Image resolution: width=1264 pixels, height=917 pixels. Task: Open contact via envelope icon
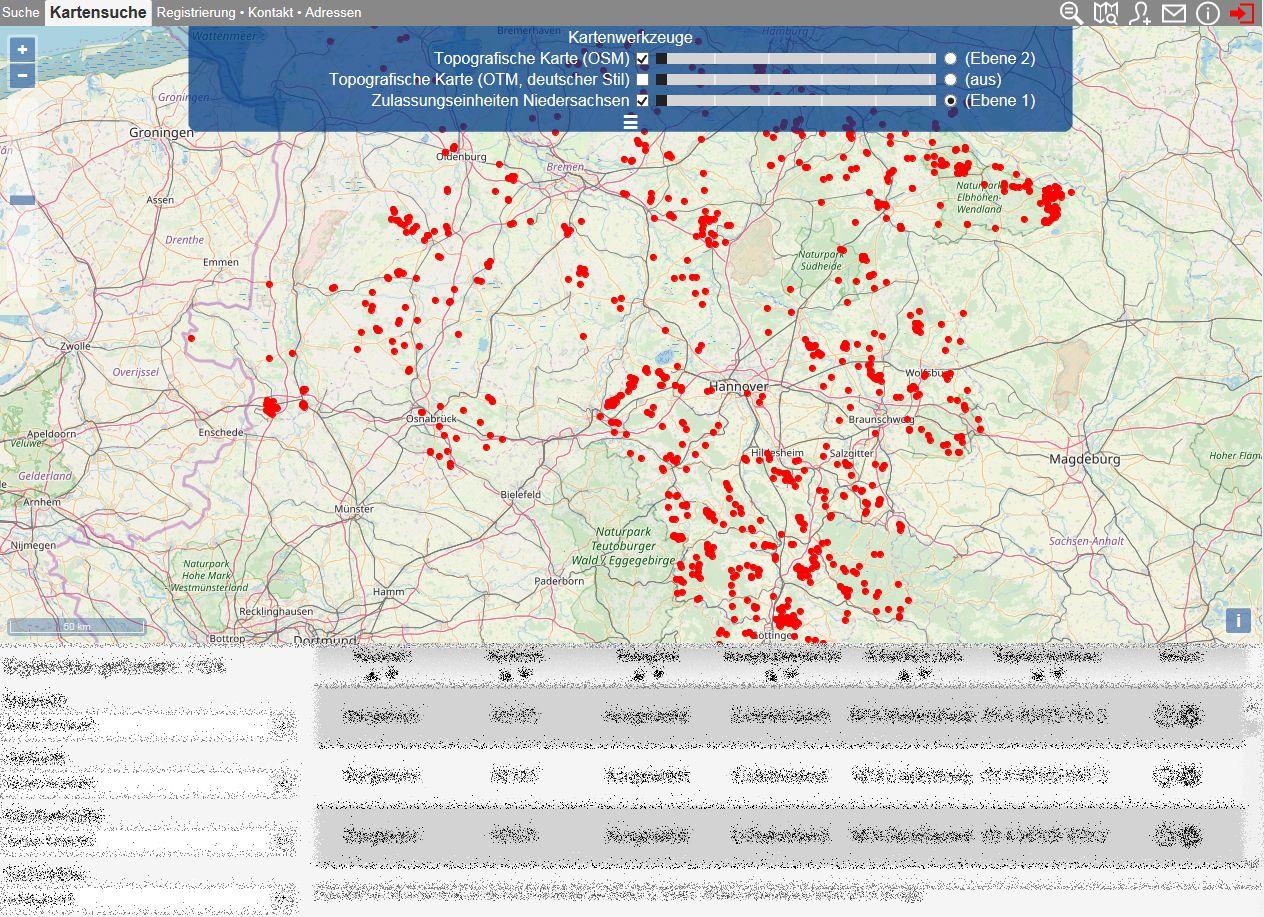point(1173,13)
